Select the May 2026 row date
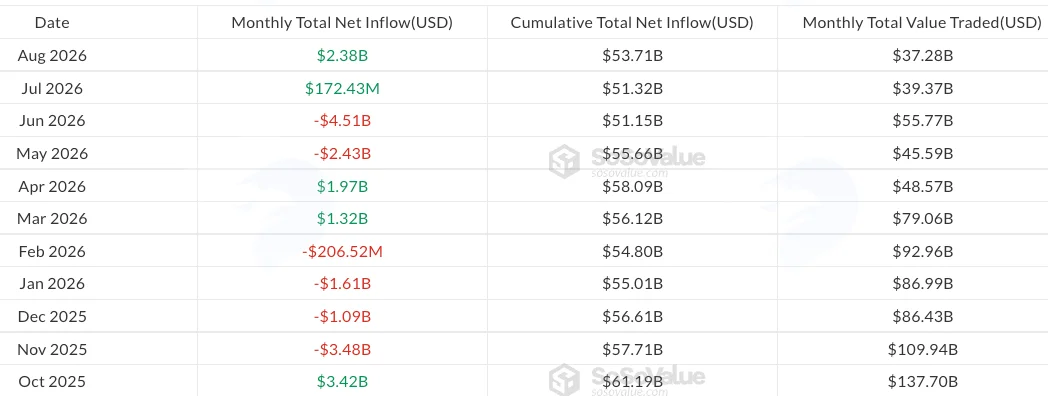 pos(52,154)
